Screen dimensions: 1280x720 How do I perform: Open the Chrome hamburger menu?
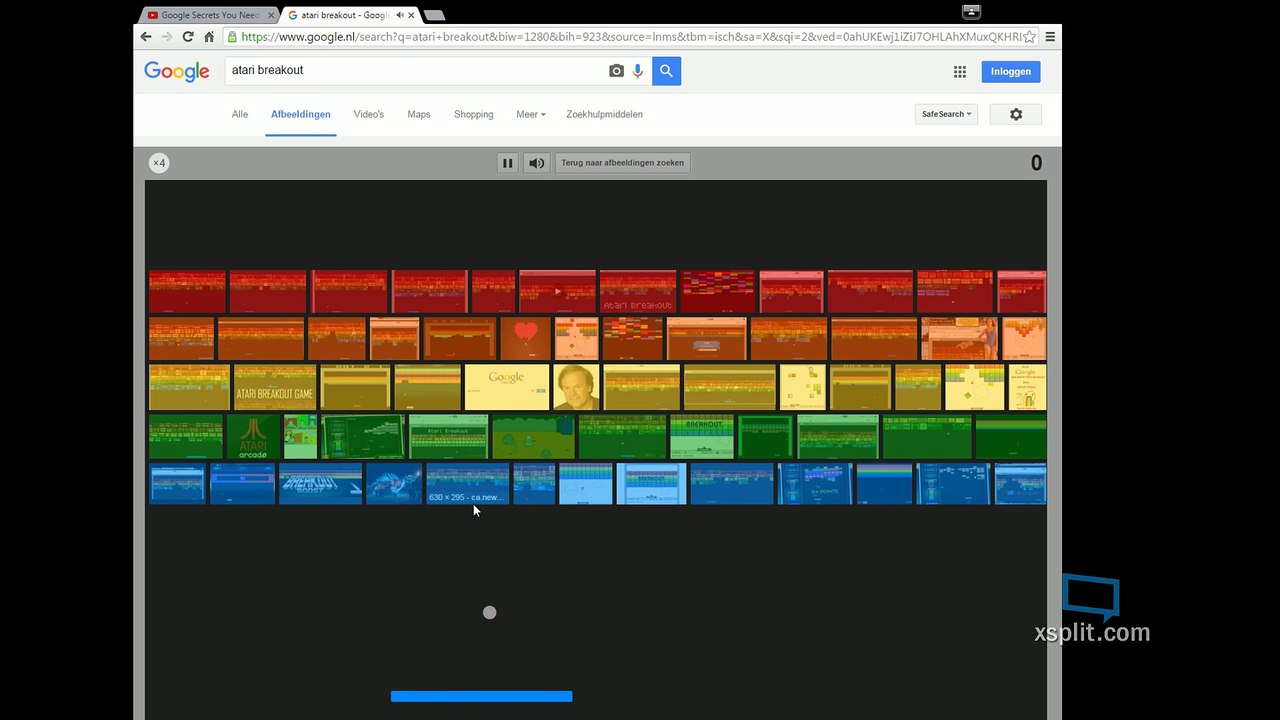click(x=1050, y=37)
